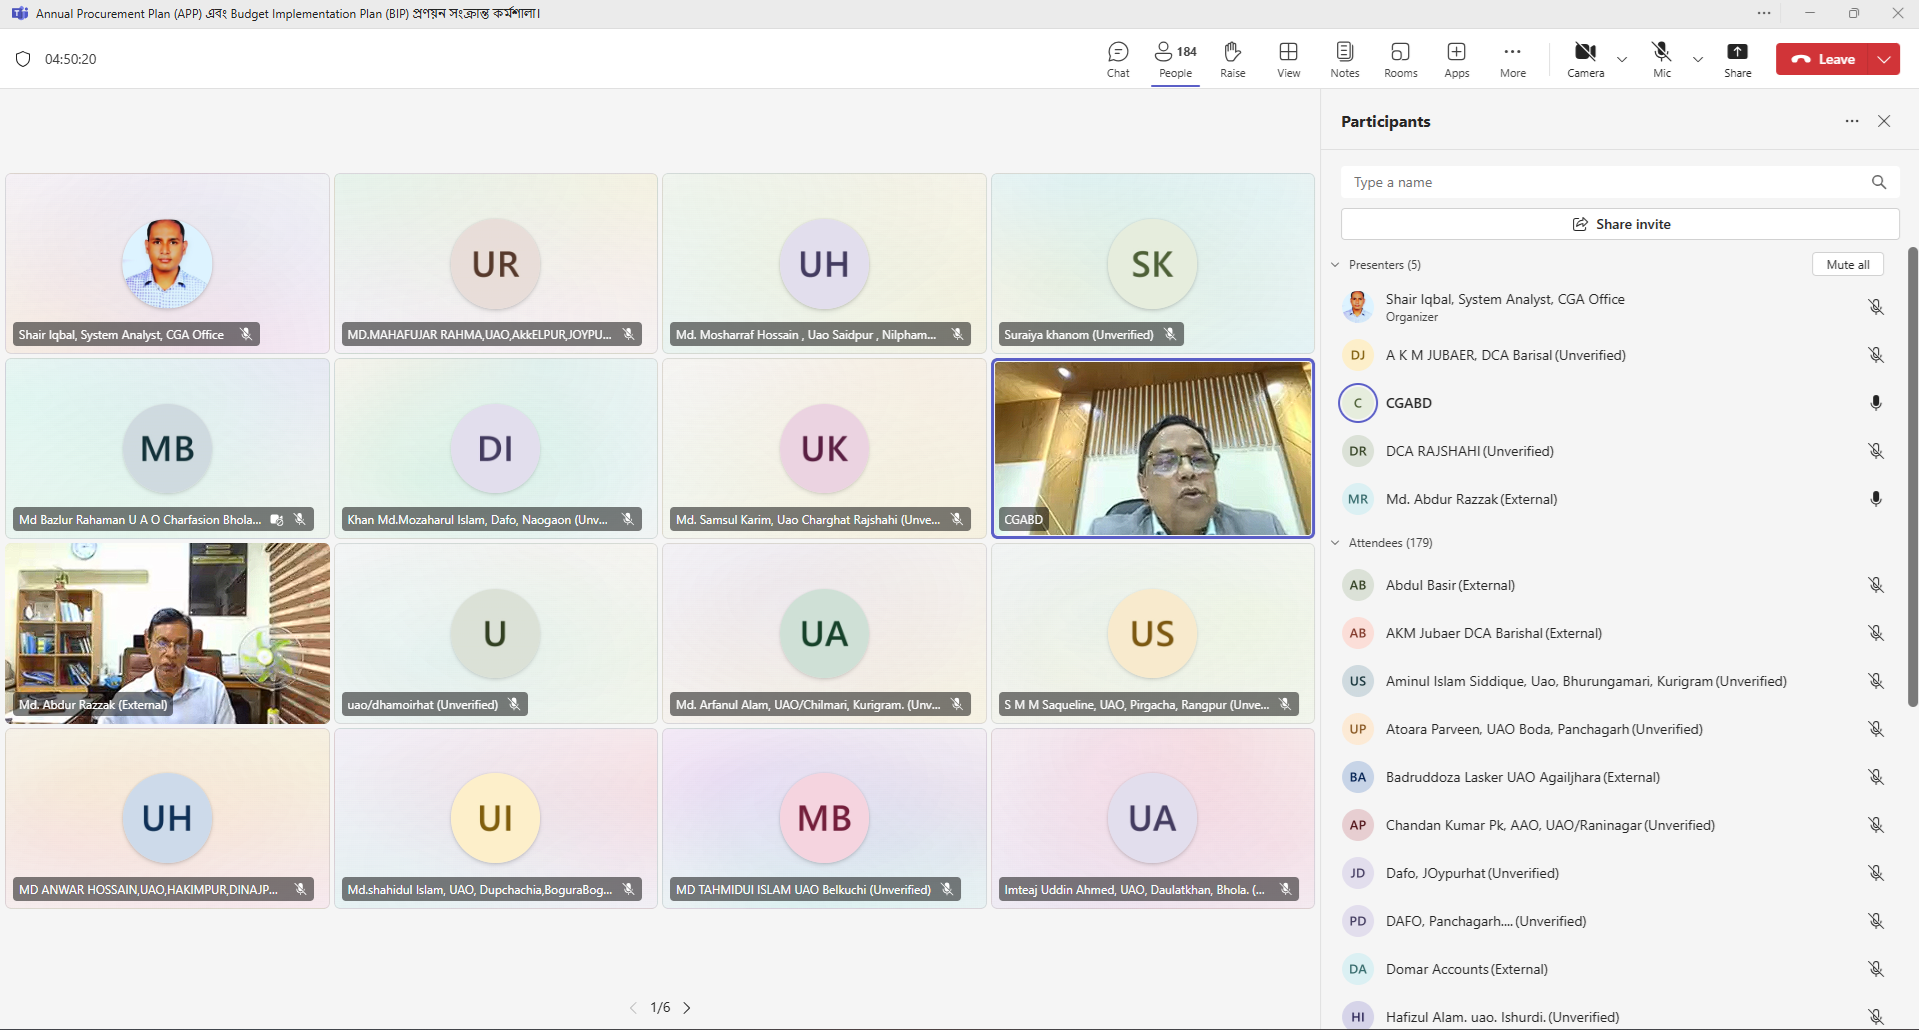
Task: Open meeting Notes
Action: pos(1344,59)
